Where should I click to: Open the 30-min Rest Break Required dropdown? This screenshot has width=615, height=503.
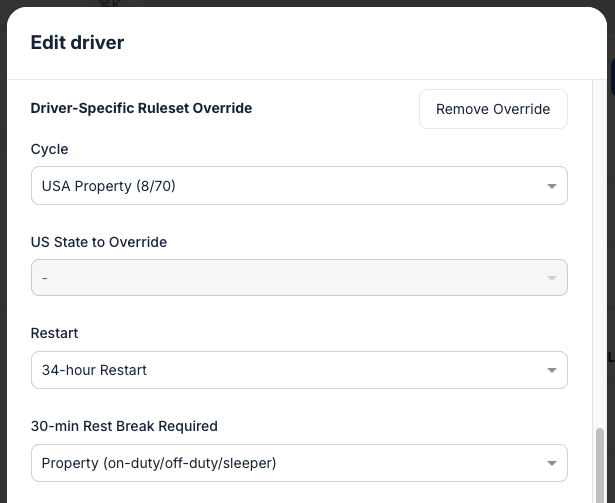click(x=299, y=463)
